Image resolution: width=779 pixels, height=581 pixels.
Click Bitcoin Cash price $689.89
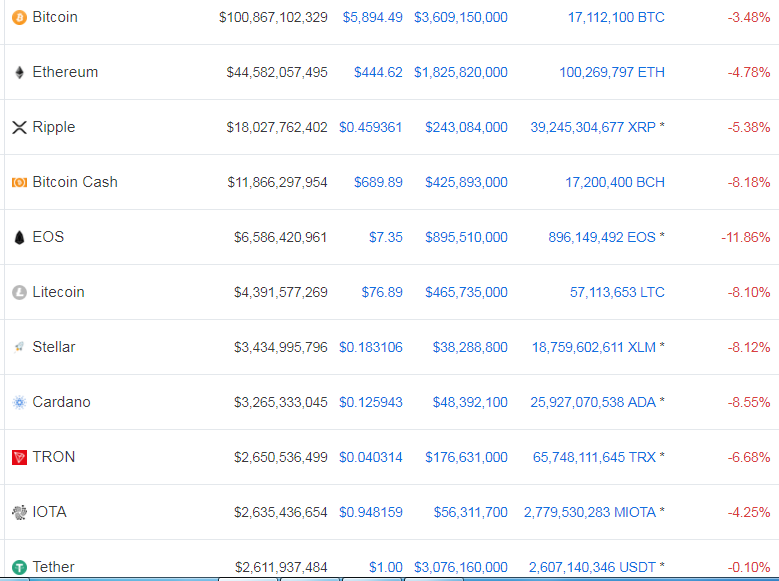tap(378, 182)
